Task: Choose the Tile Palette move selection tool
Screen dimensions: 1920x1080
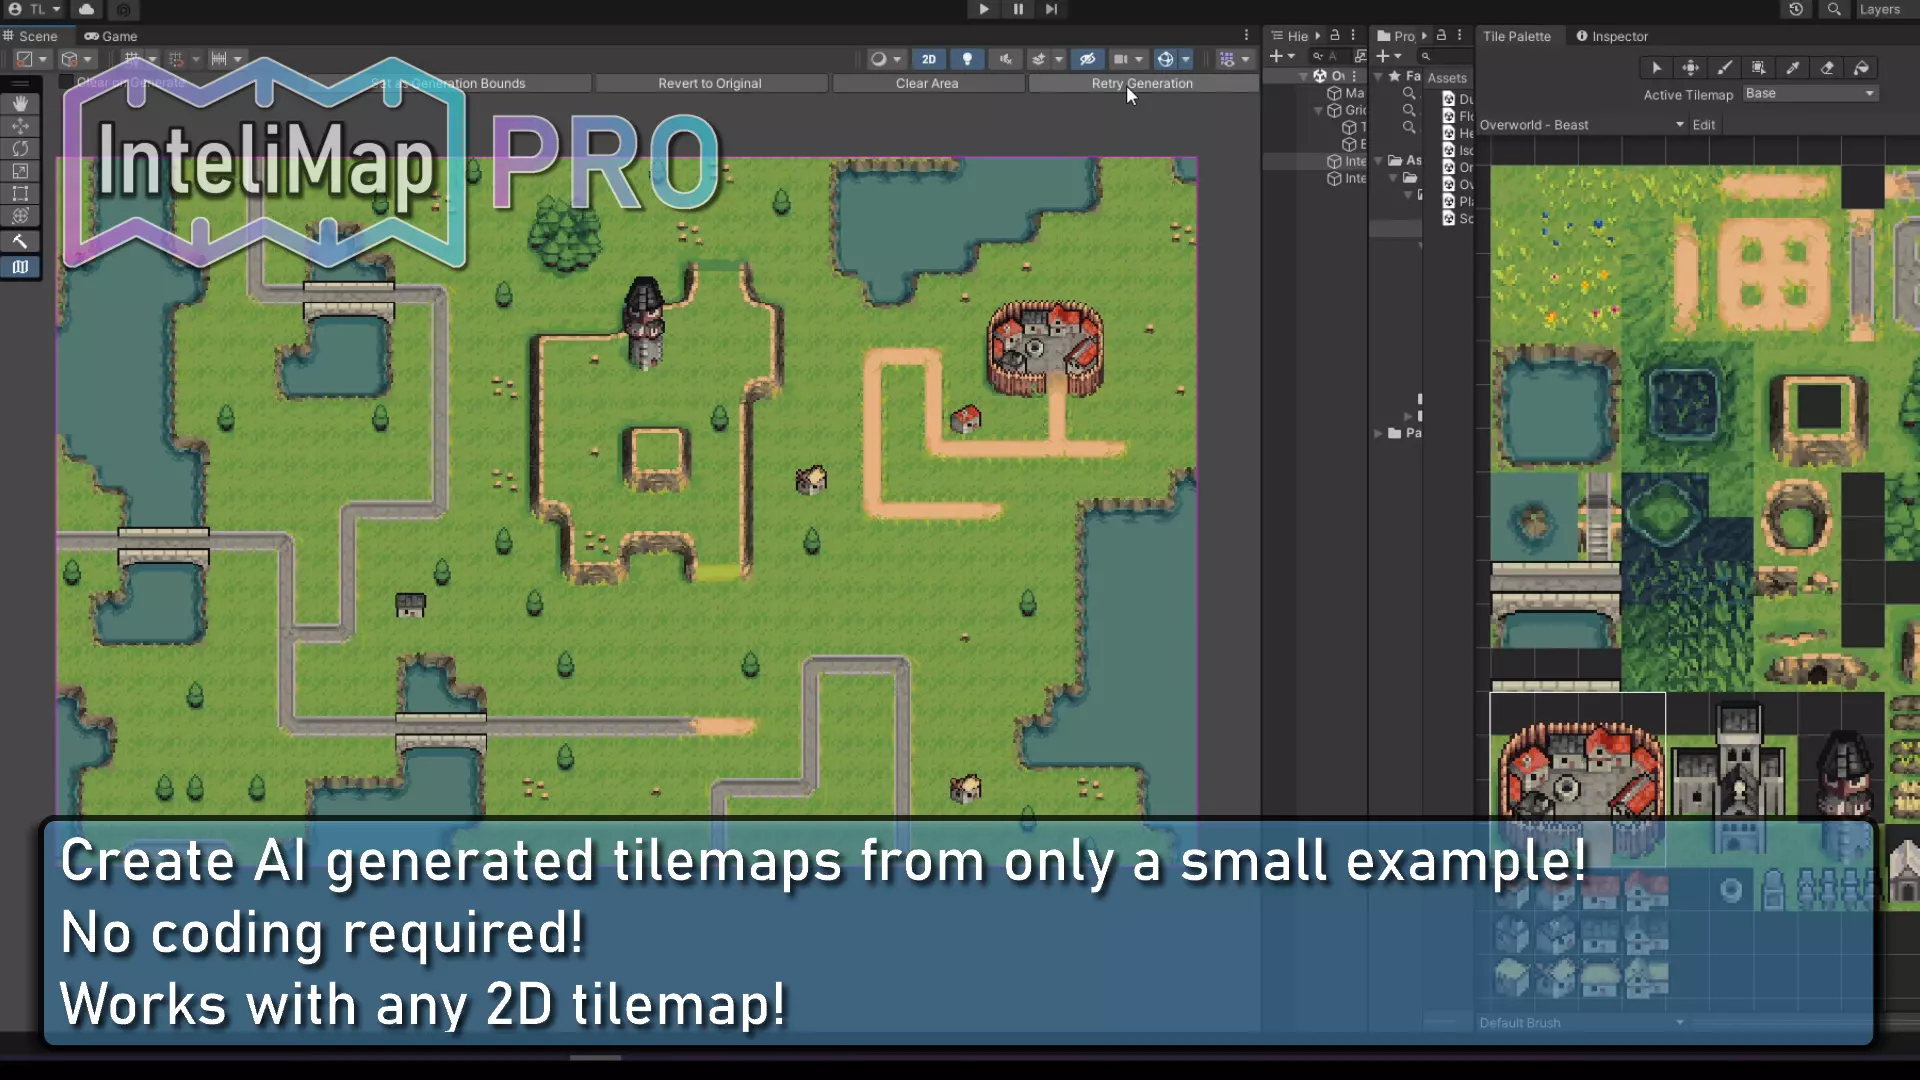Action: [x=1691, y=68]
